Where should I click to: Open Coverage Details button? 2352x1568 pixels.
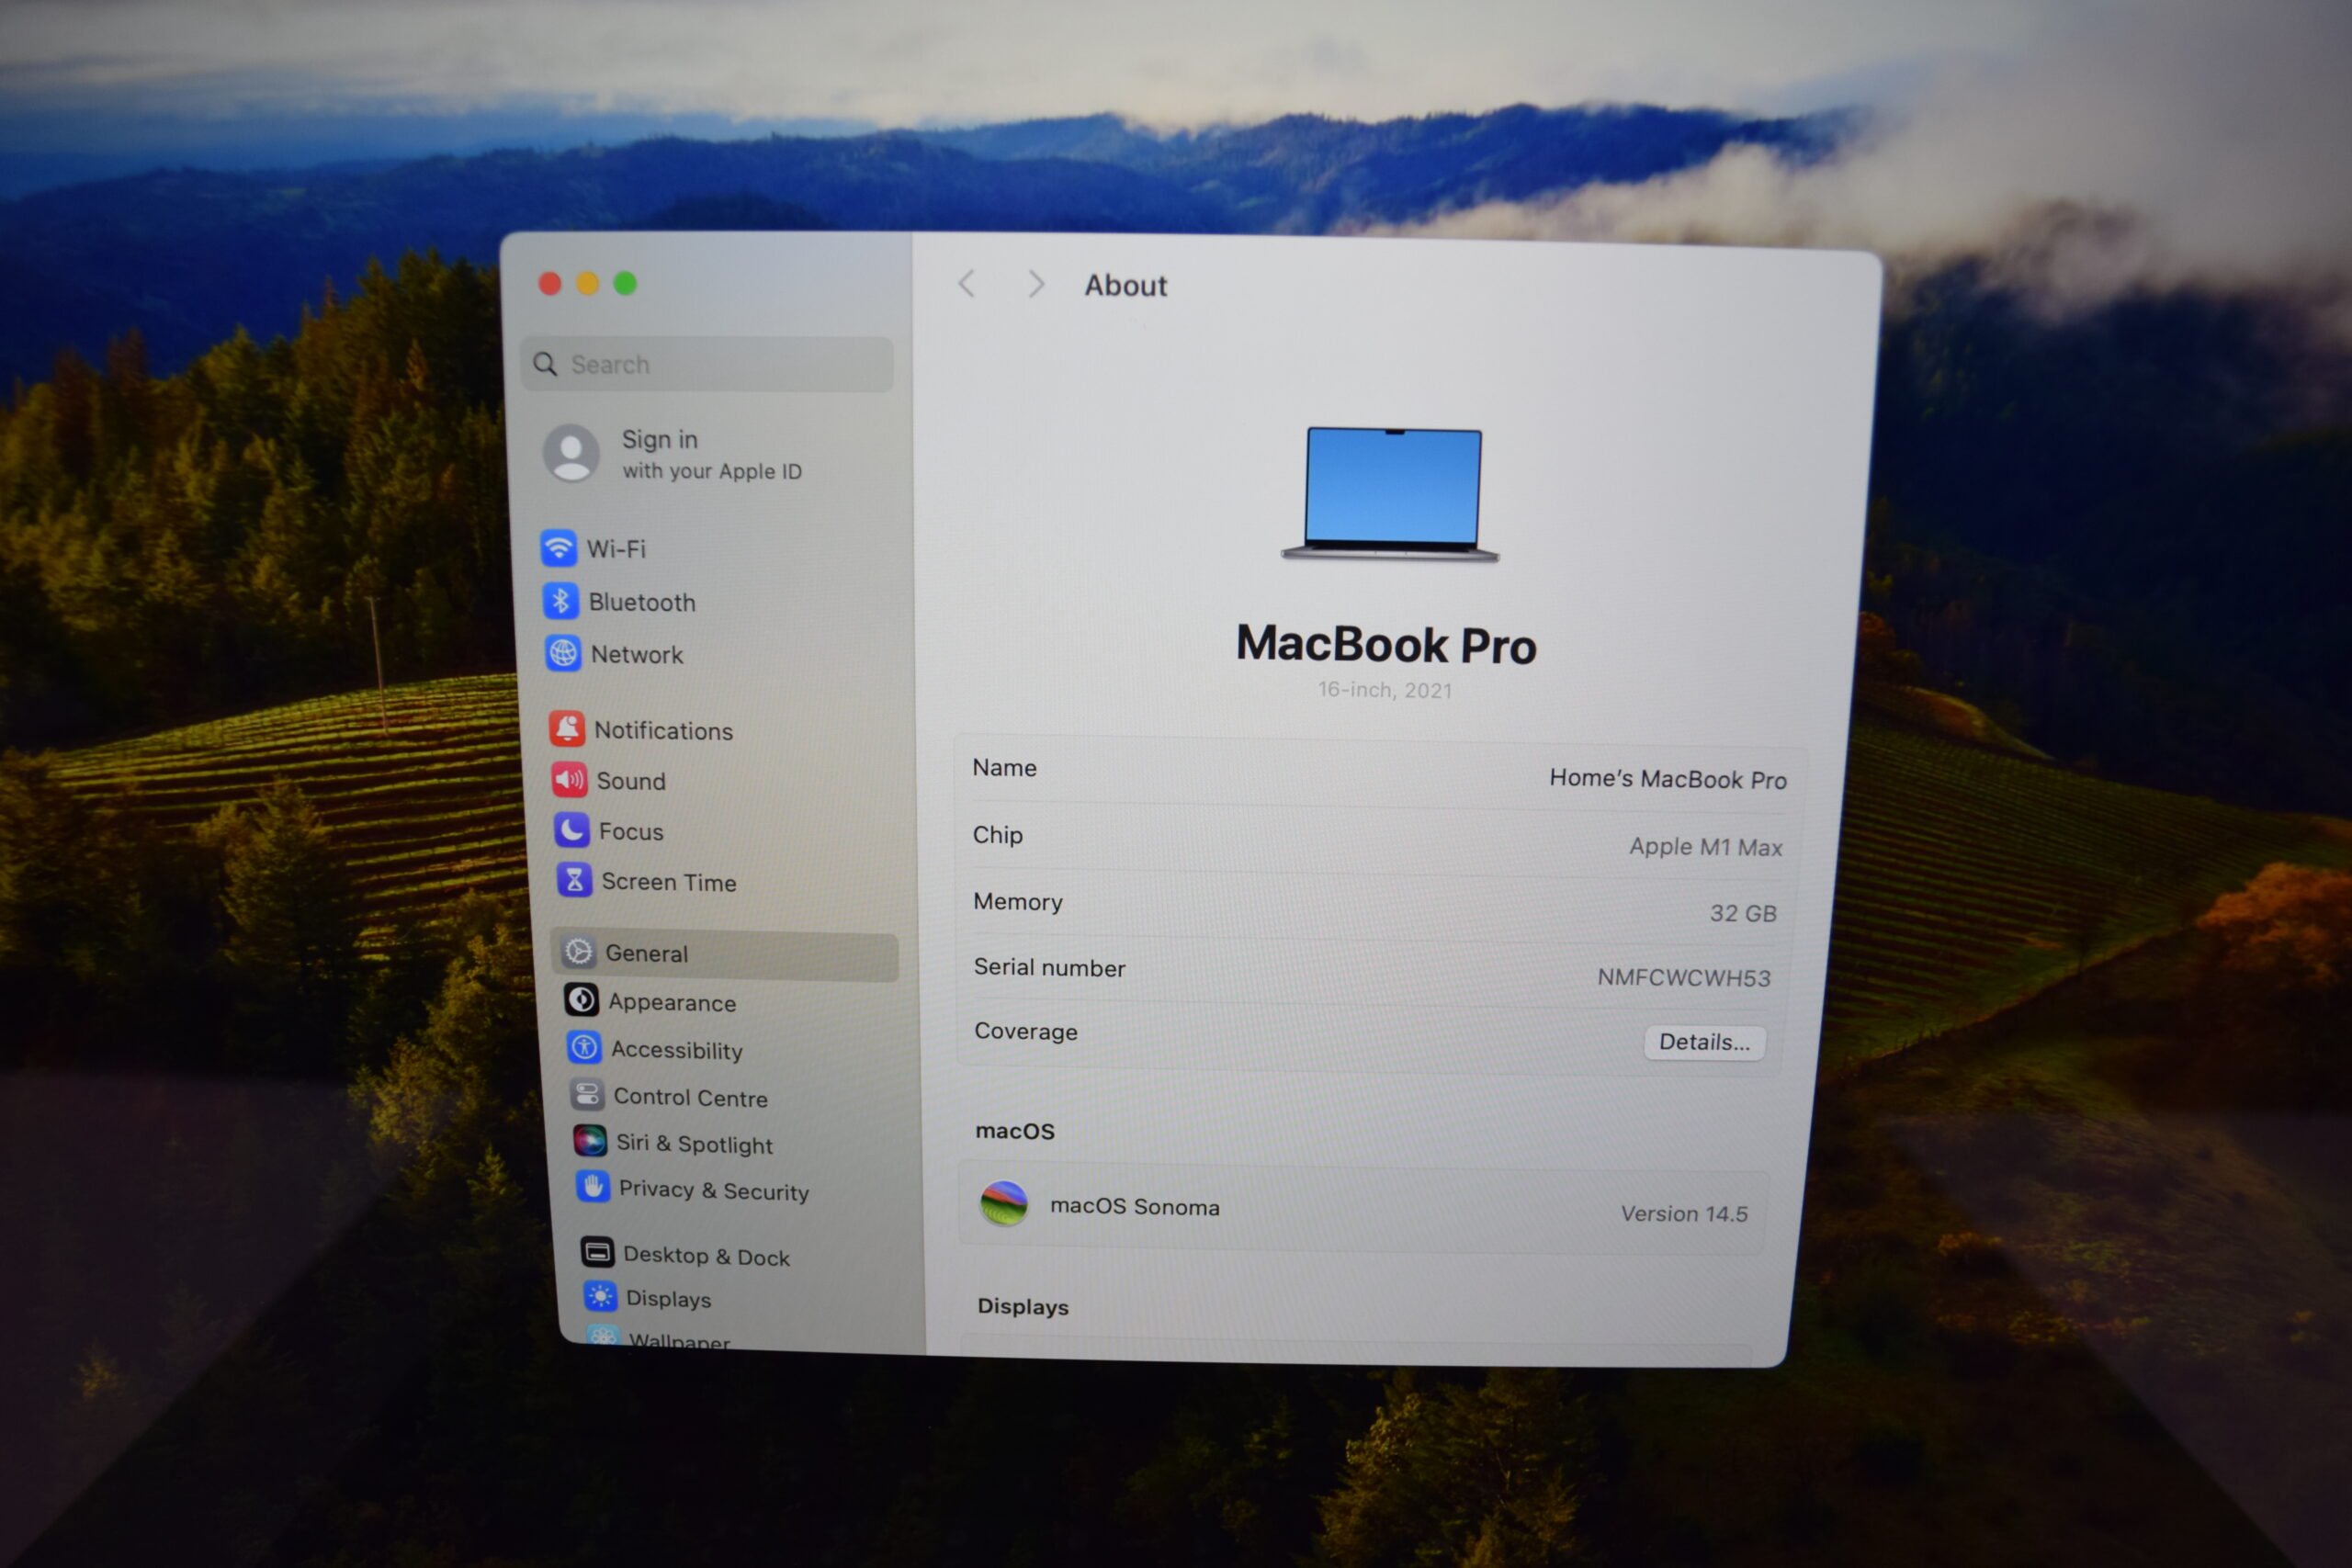tap(1704, 1042)
